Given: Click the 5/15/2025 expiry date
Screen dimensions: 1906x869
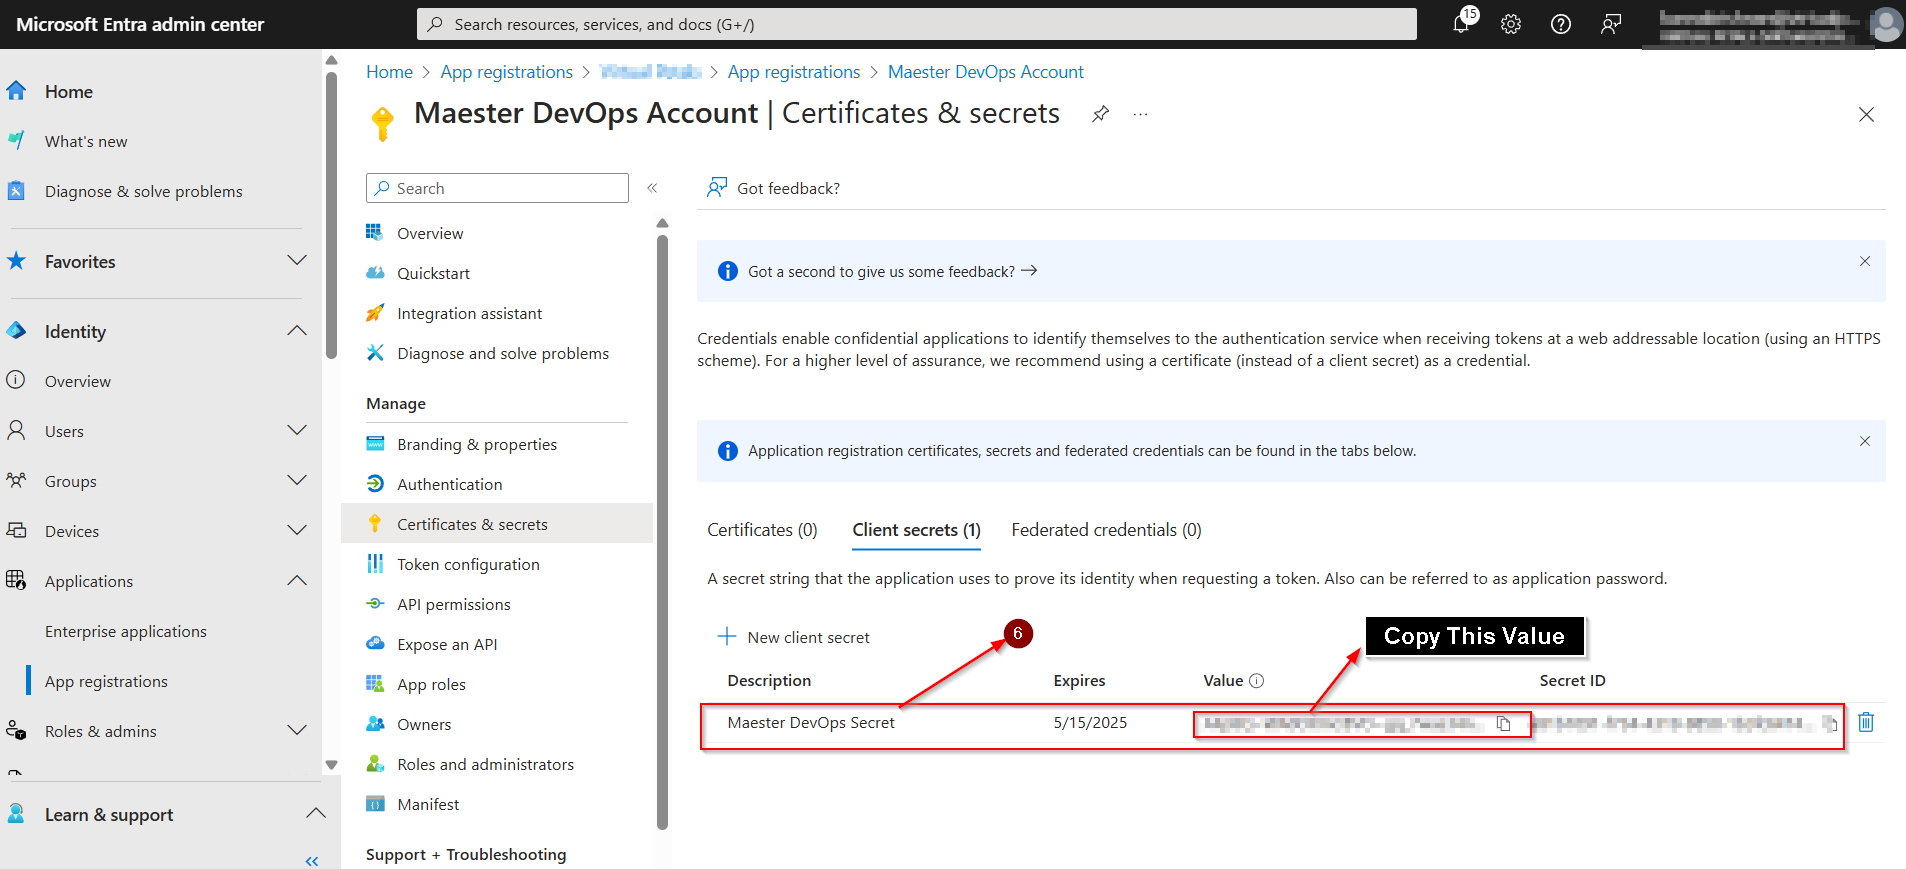Looking at the screenshot, I should point(1090,723).
